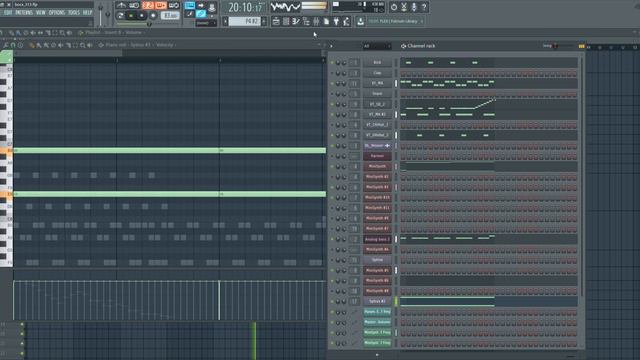The width and height of the screenshot is (640, 360).
Task: Open the pattern selector dropdown
Action: pos(244,21)
